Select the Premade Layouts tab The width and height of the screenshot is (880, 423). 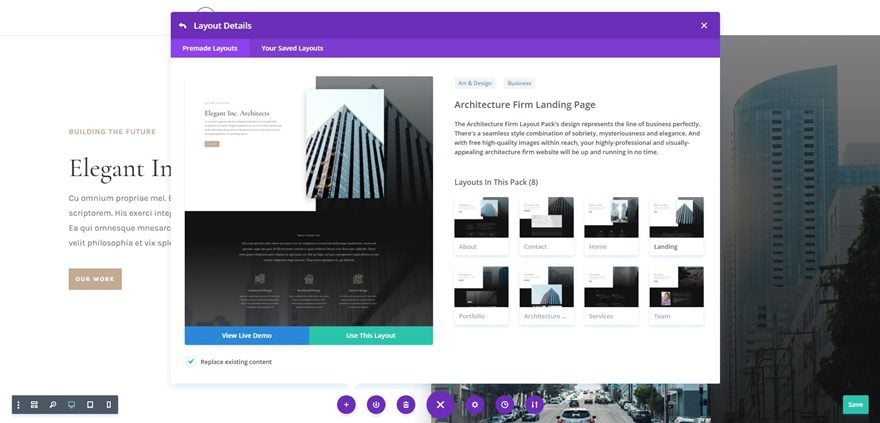[210, 48]
